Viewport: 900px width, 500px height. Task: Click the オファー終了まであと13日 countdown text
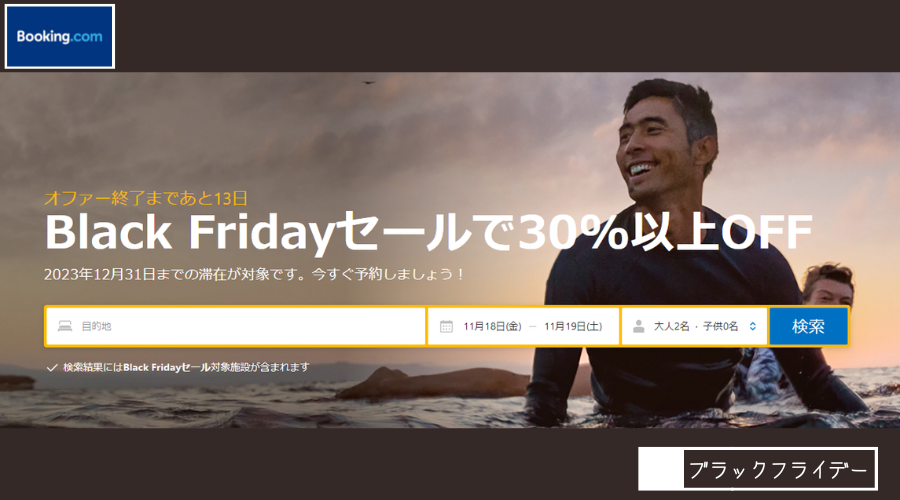coord(146,199)
